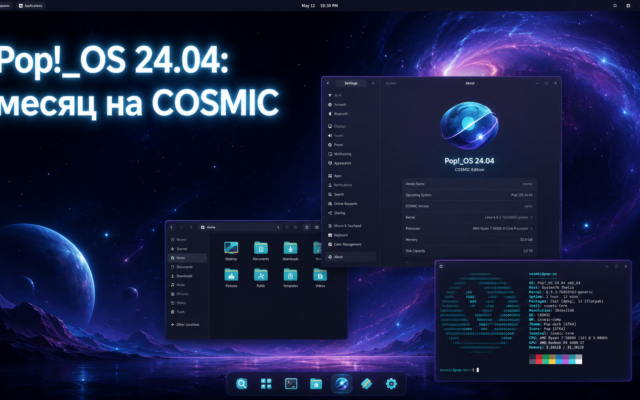640x400 pixels.
Task: Click the dropdown arrow beside Settings title
Action: click(x=373, y=83)
